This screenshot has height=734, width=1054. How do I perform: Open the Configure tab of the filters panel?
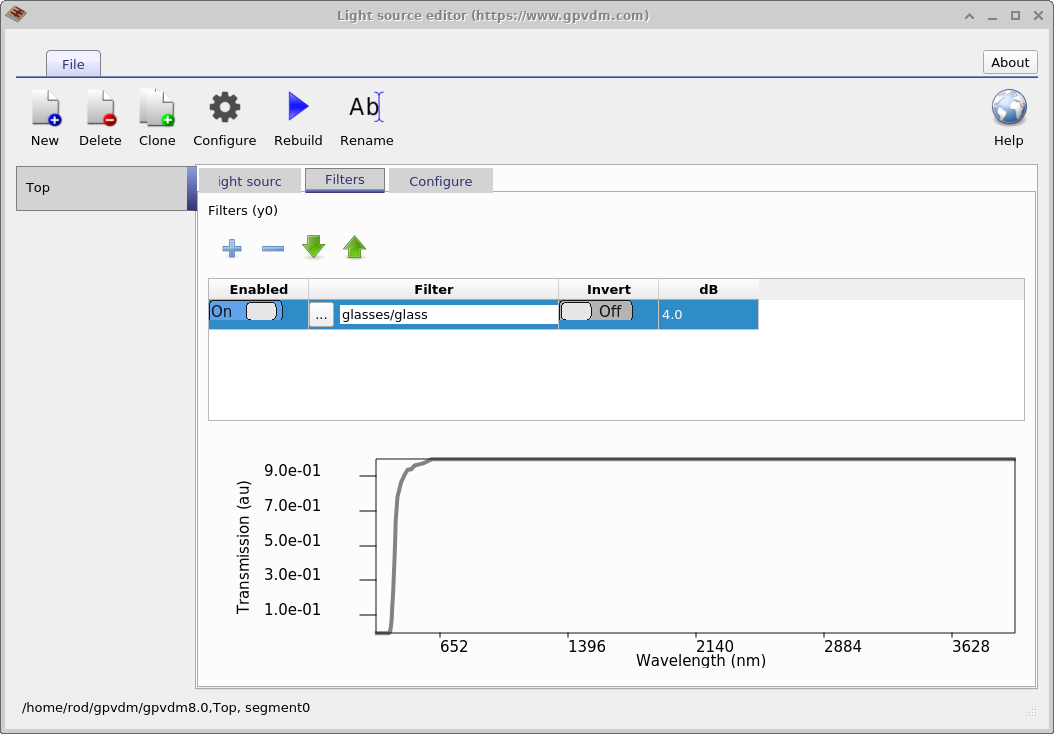point(440,181)
